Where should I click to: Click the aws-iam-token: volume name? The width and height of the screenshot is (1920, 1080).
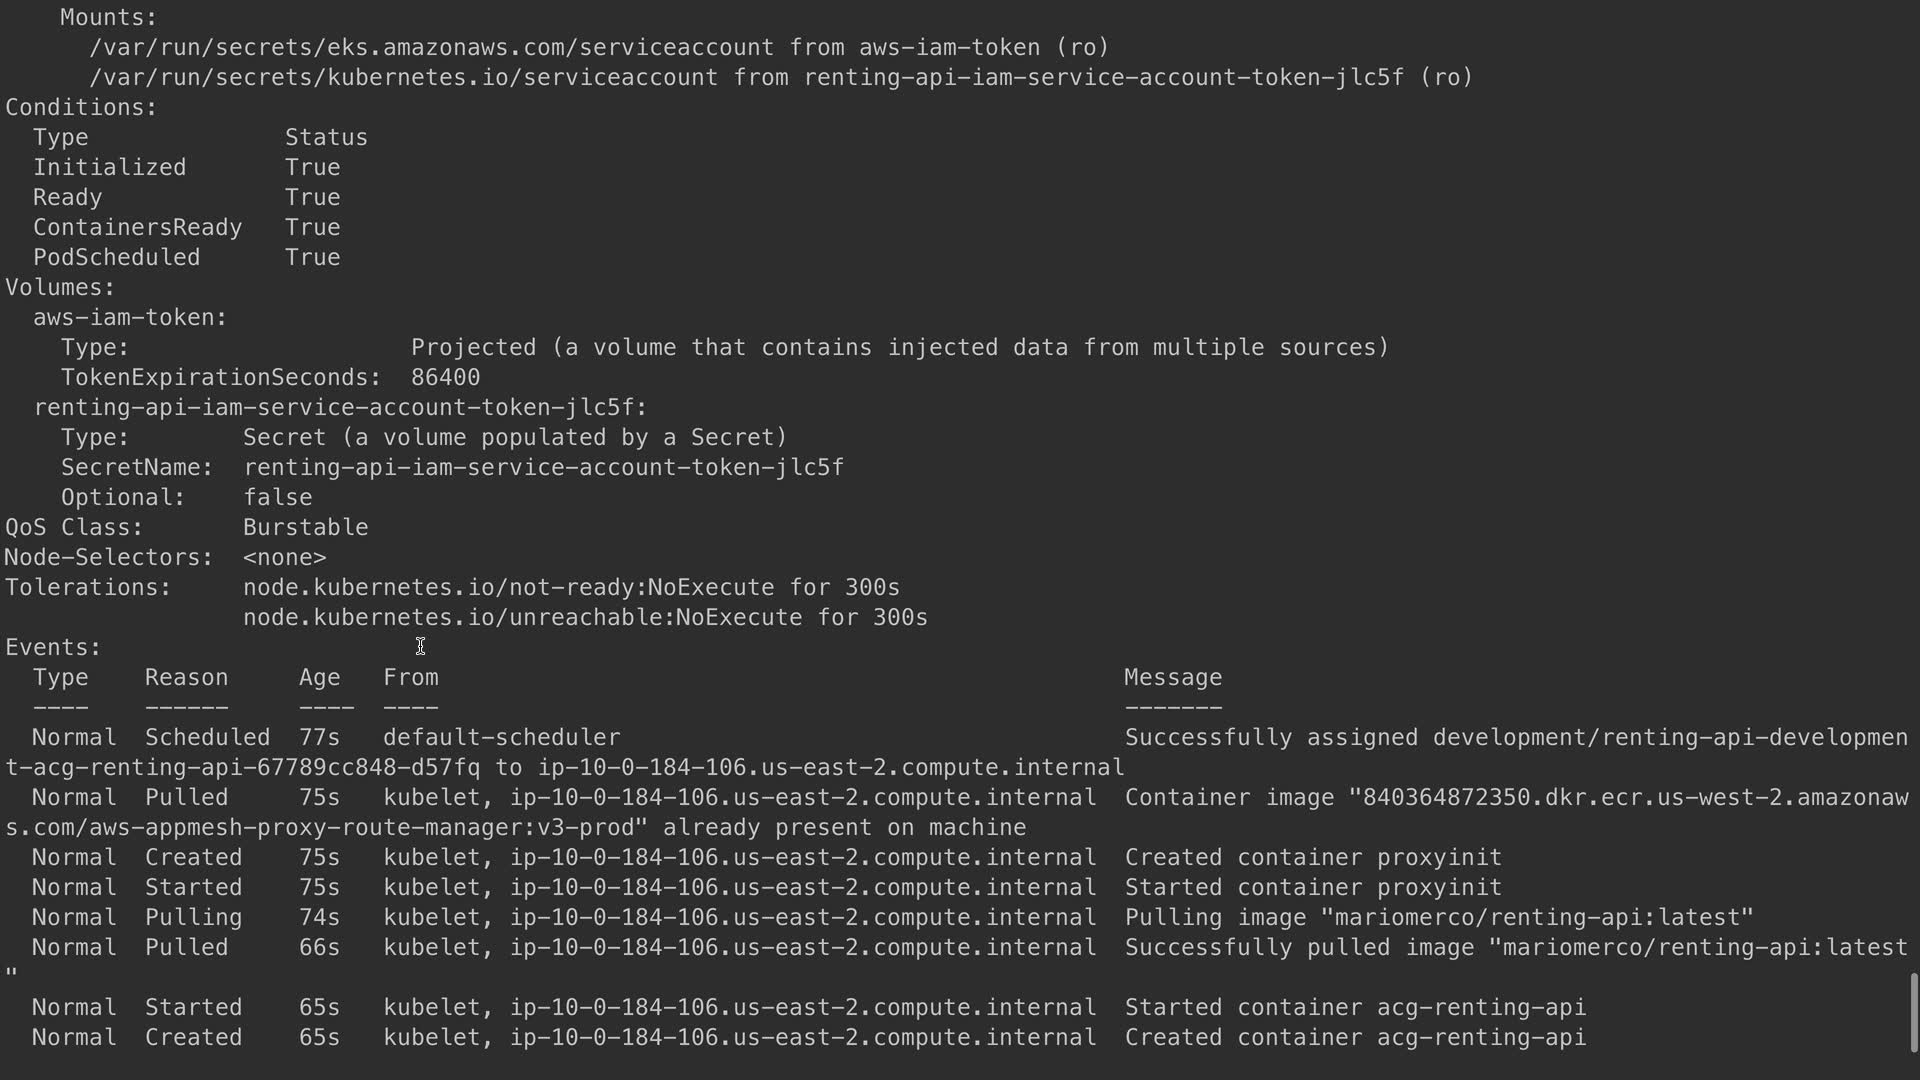pos(130,318)
